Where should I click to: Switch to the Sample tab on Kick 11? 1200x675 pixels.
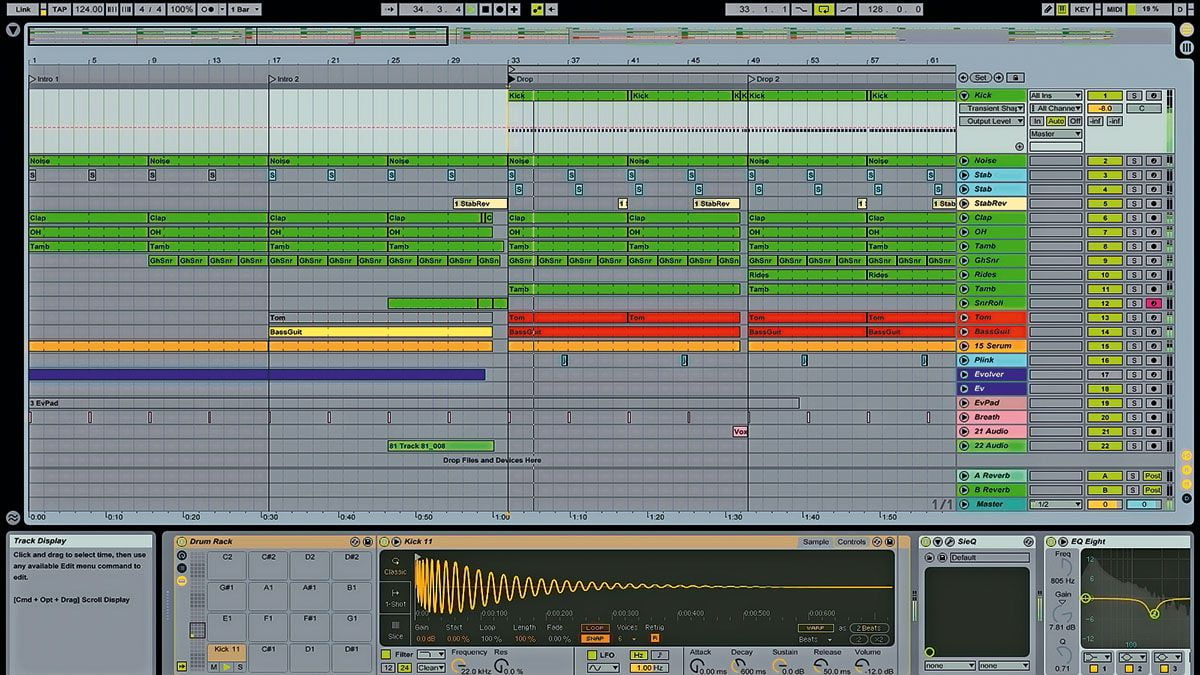[x=814, y=542]
